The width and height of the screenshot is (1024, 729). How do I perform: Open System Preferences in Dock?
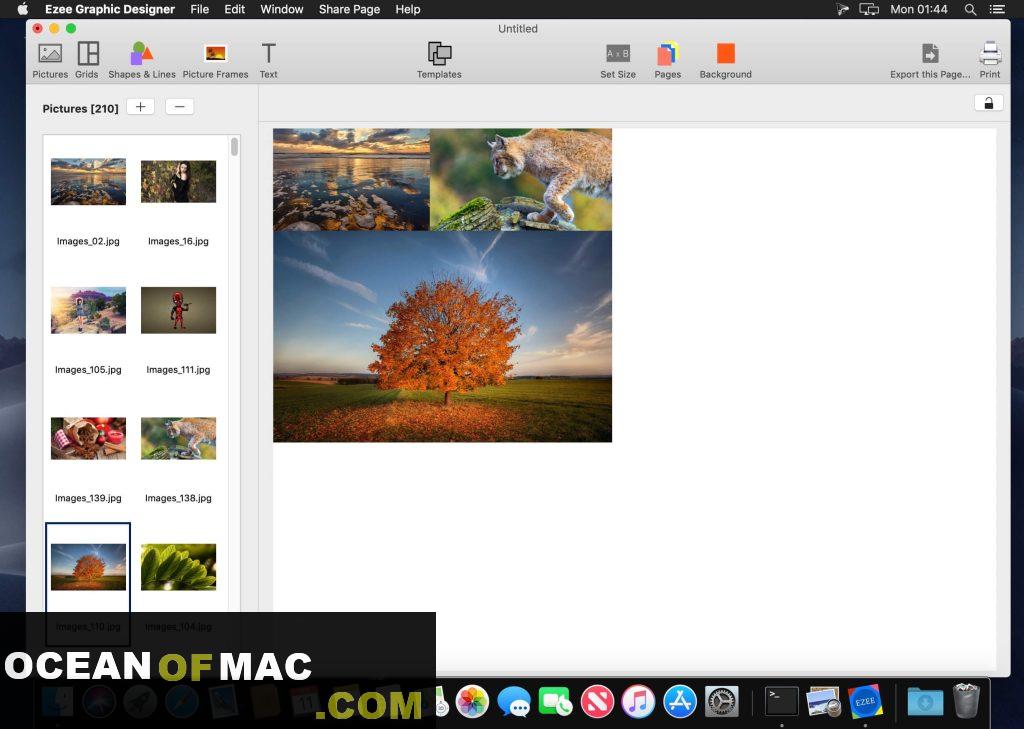pyautogui.click(x=722, y=702)
